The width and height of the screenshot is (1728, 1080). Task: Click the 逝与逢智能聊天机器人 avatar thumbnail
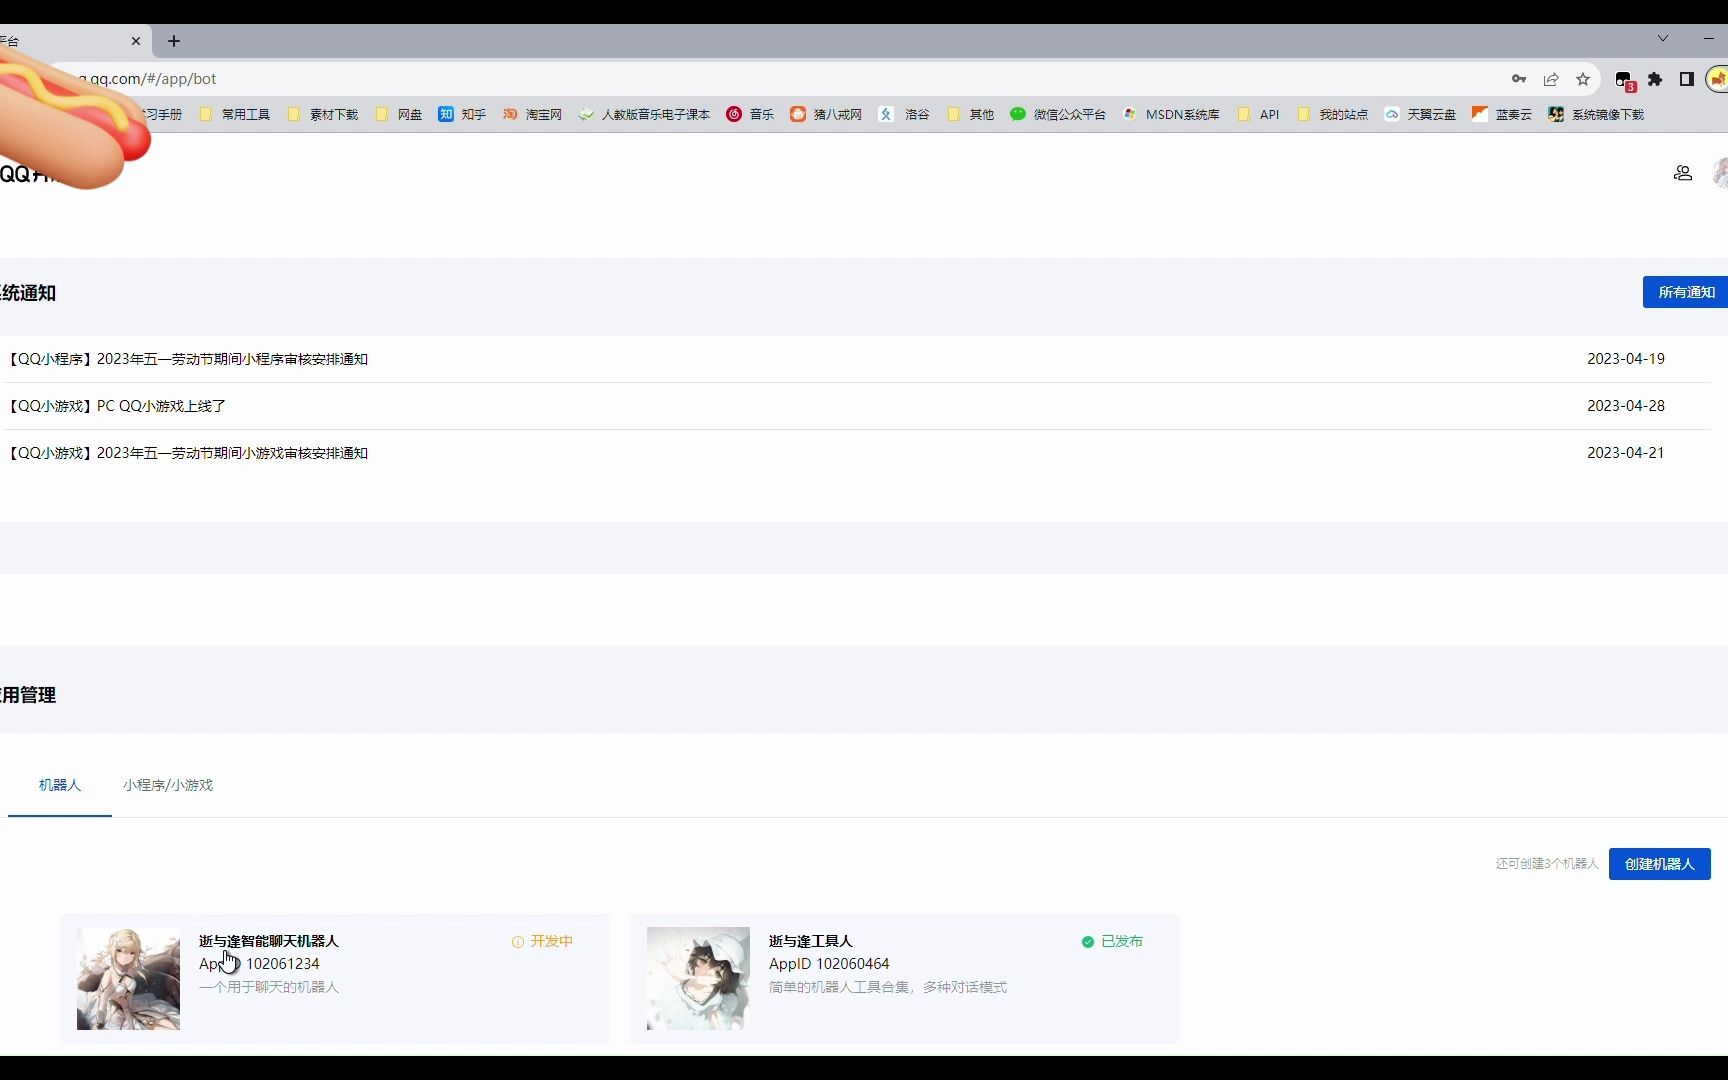pyautogui.click(x=129, y=979)
